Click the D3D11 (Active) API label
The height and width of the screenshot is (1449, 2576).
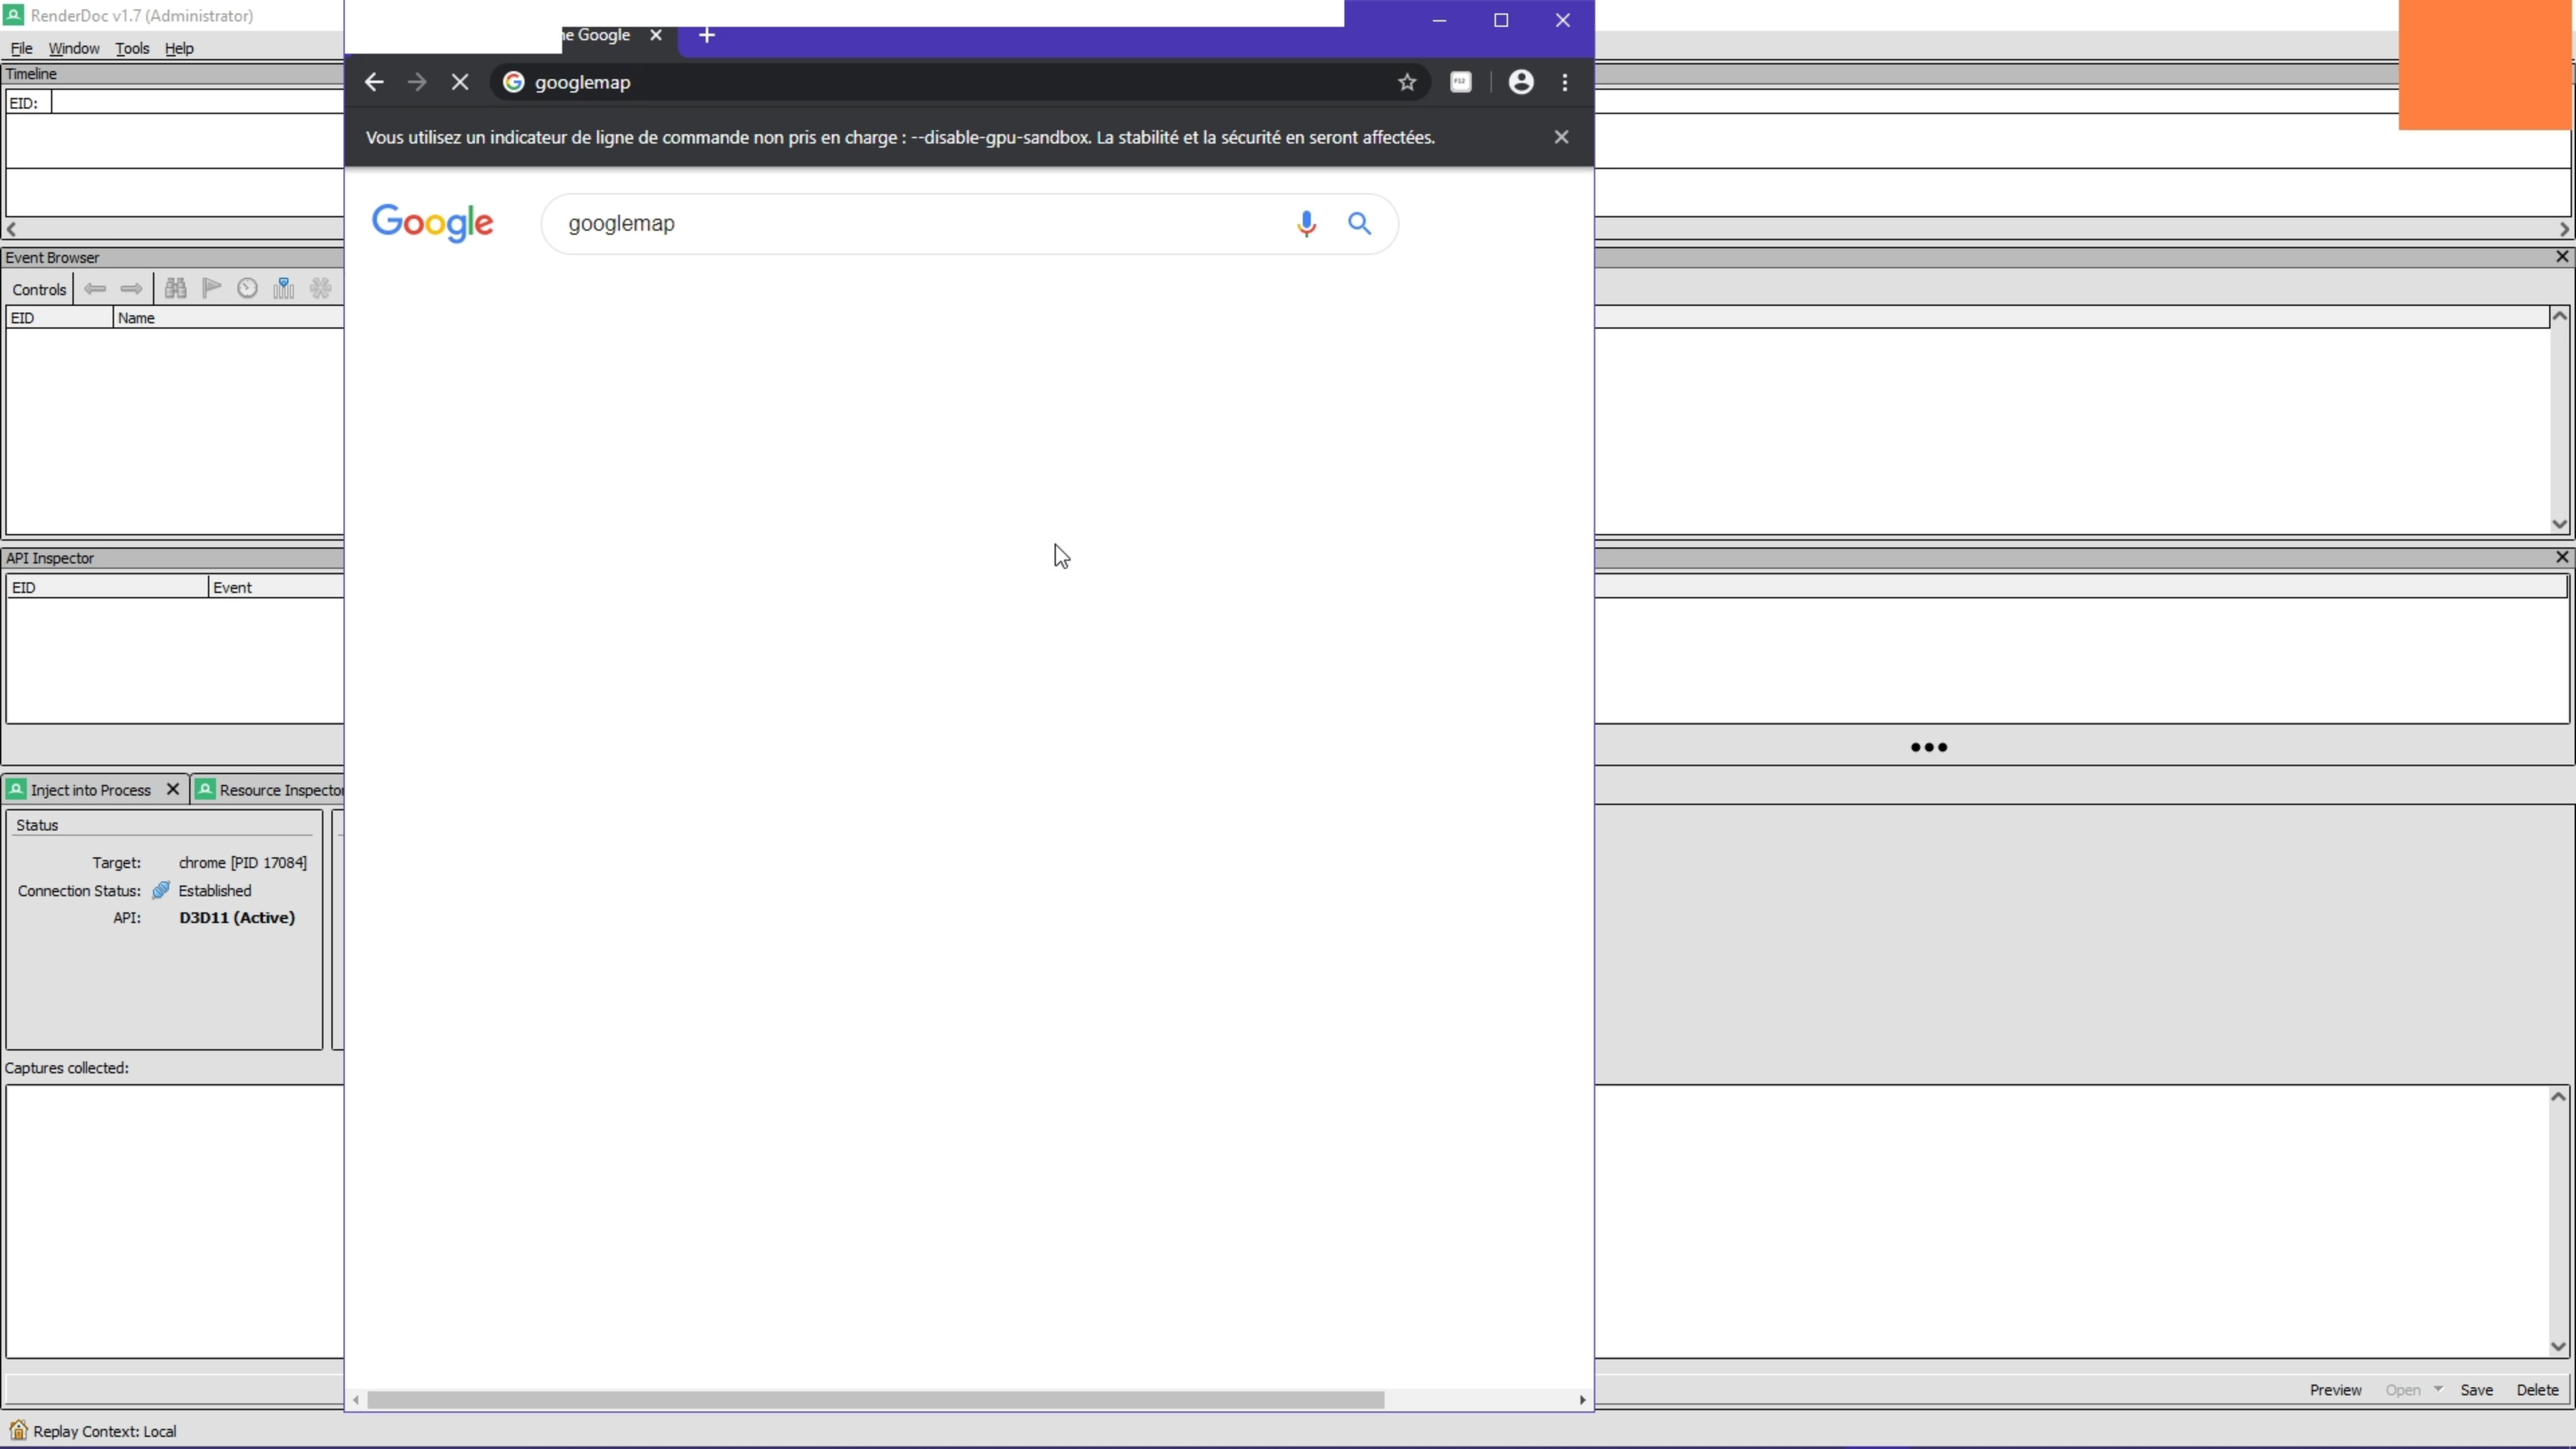(x=237, y=918)
